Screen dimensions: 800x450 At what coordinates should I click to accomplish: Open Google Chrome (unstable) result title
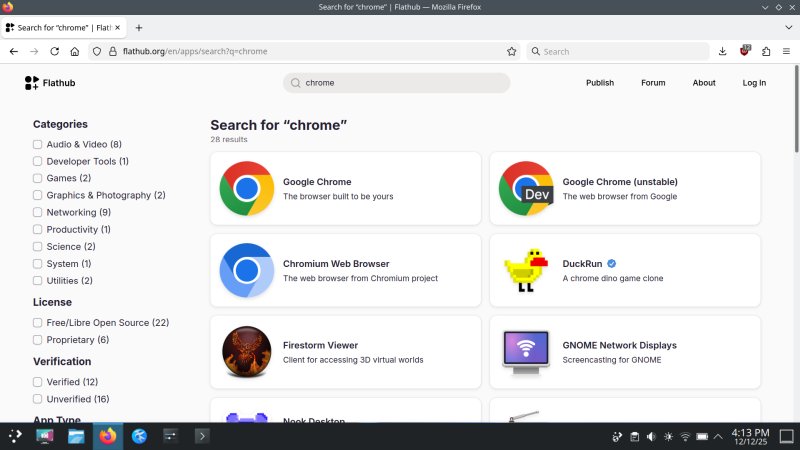pos(620,182)
